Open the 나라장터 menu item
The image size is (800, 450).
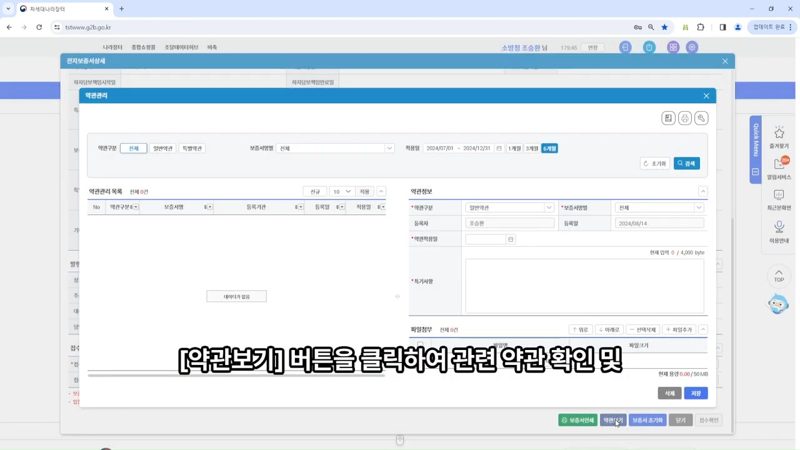(x=112, y=47)
